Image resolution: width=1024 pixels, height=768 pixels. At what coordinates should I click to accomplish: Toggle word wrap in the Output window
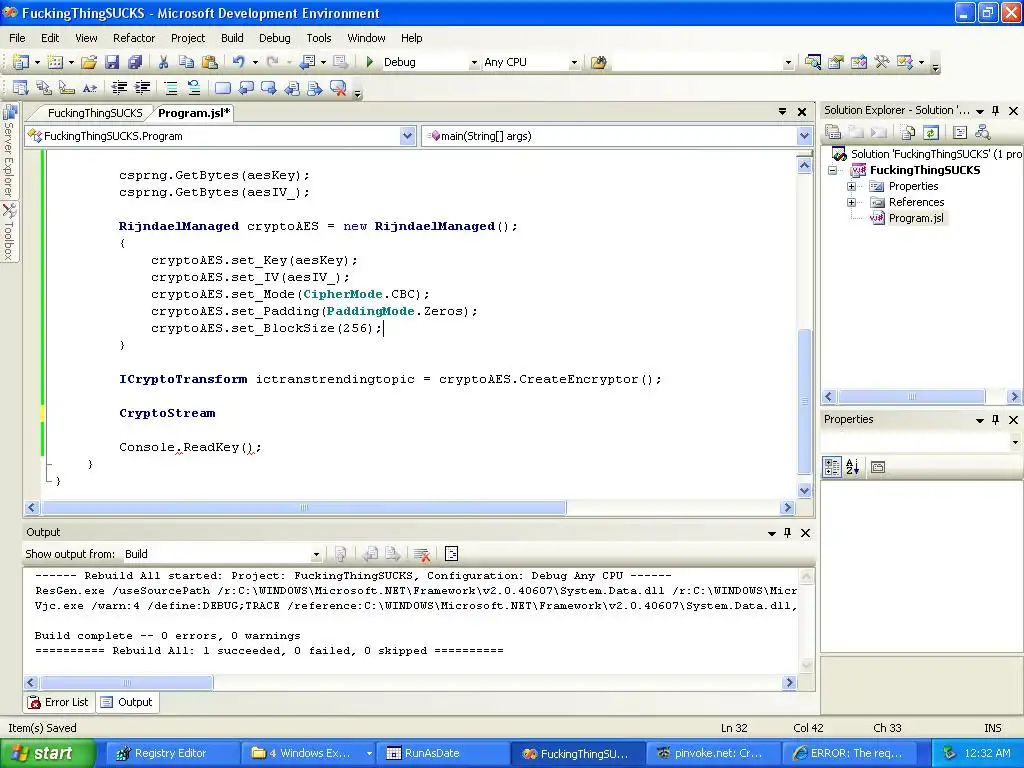[x=451, y=554]
